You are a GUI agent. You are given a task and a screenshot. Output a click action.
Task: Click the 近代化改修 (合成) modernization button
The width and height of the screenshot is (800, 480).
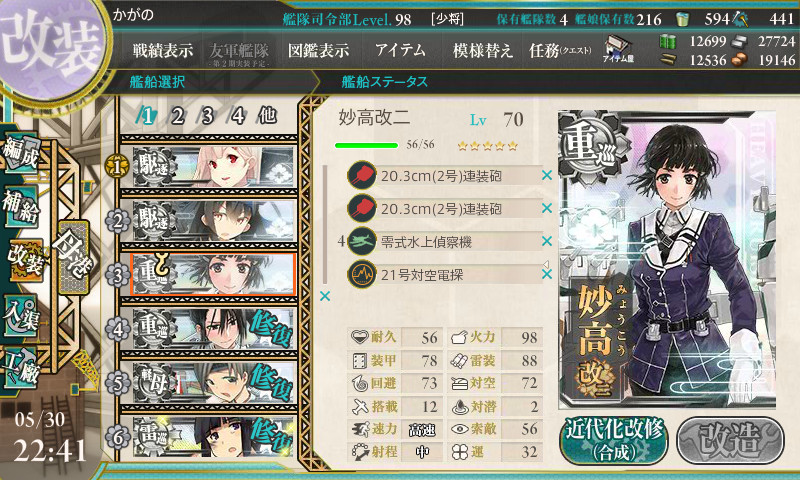[x=614, y=440]
